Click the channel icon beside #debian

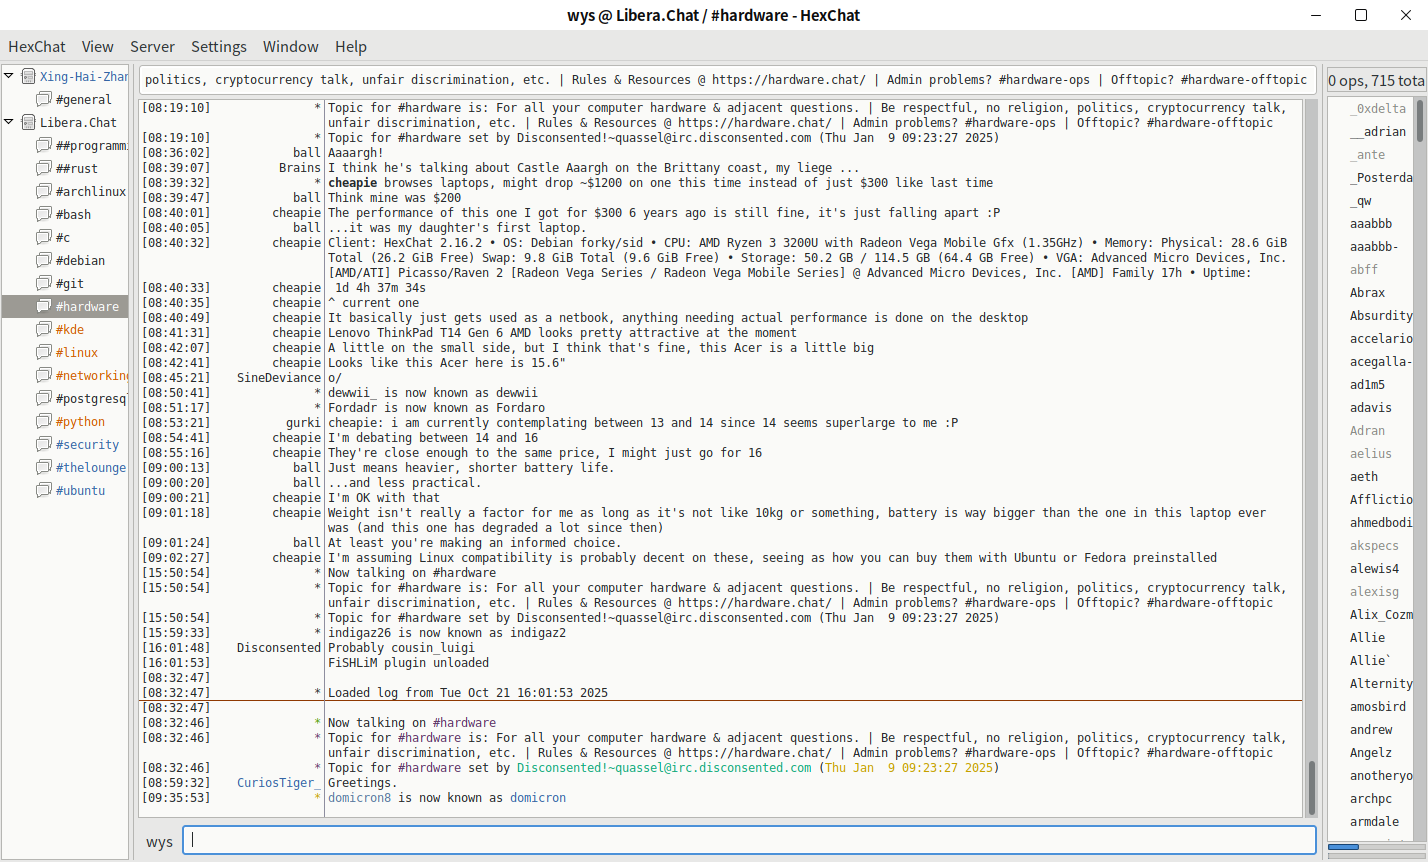tap(44, 260)
